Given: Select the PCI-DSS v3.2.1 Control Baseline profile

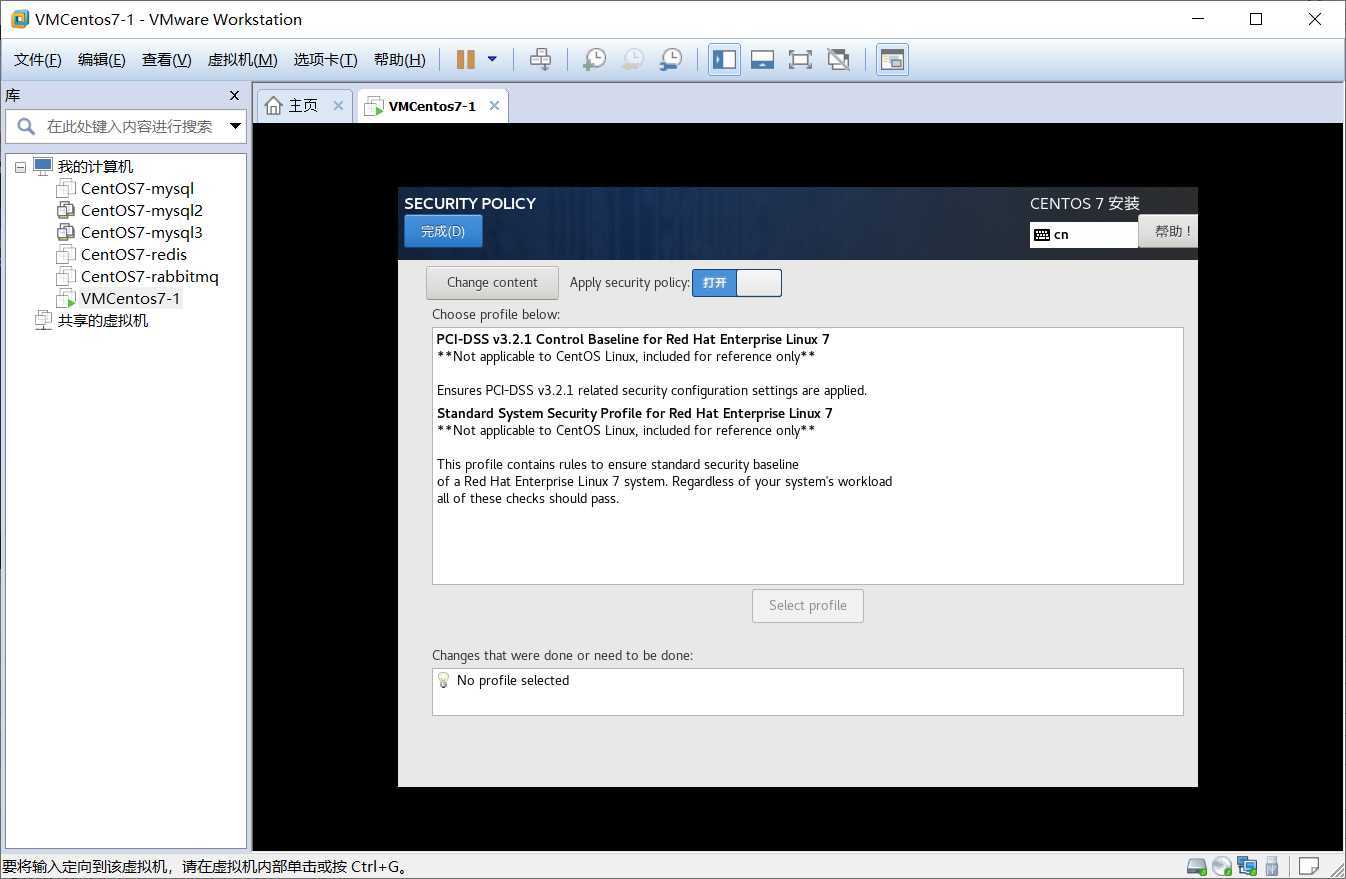Looking at the screenshot, I should pos(808,364).
